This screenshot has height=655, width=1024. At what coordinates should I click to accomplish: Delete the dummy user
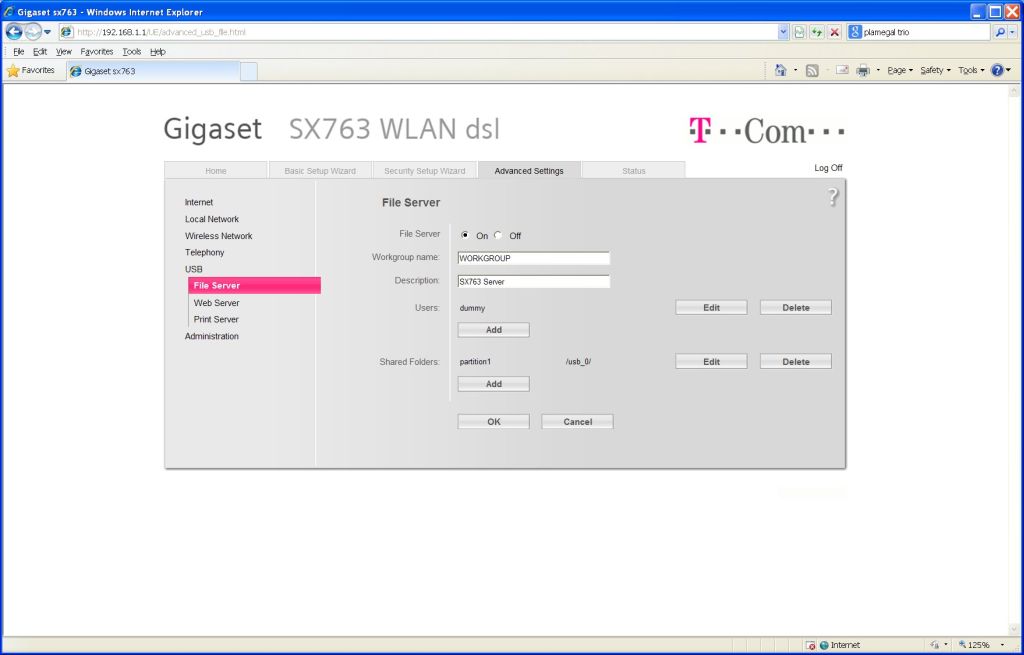795,308
